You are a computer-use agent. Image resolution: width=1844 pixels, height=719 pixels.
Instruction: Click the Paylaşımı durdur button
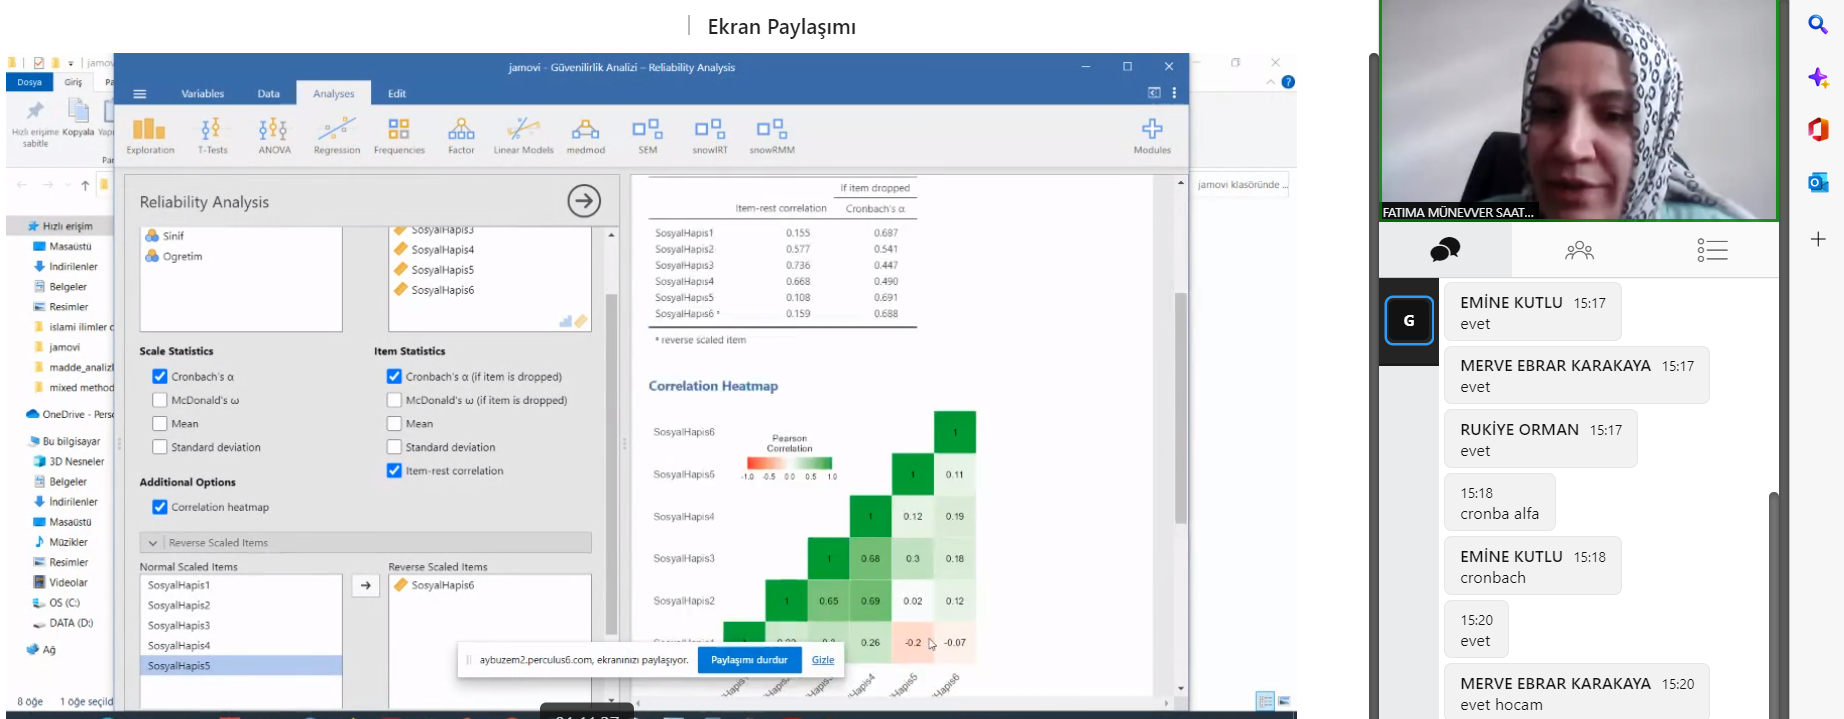tap(749, 660)
